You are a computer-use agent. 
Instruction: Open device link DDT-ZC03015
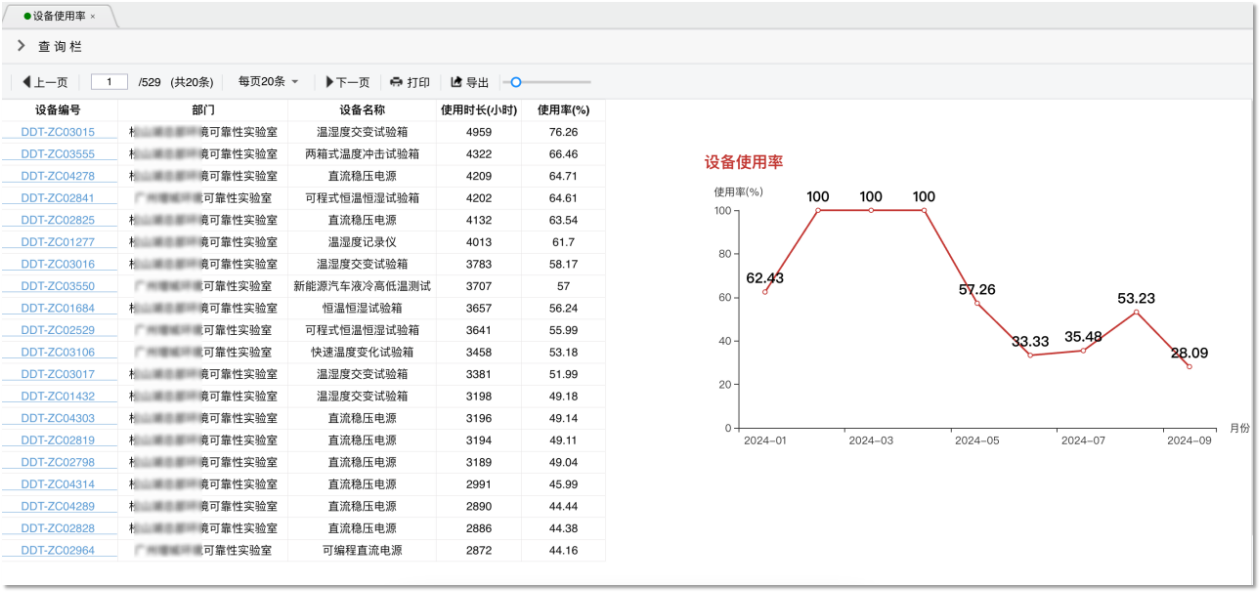pos(58,132)
